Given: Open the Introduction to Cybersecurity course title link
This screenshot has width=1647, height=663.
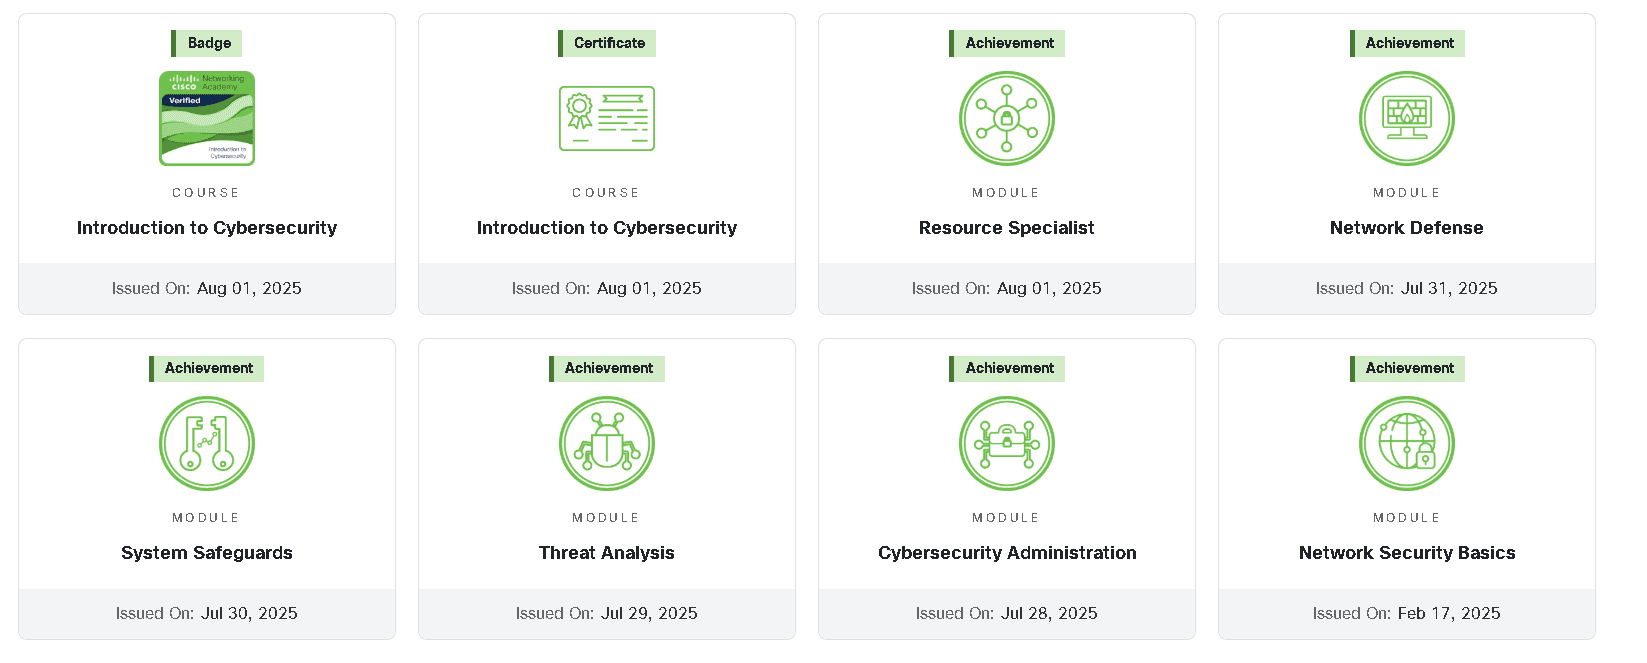Looking at the screenshot, I should [207, 227].
